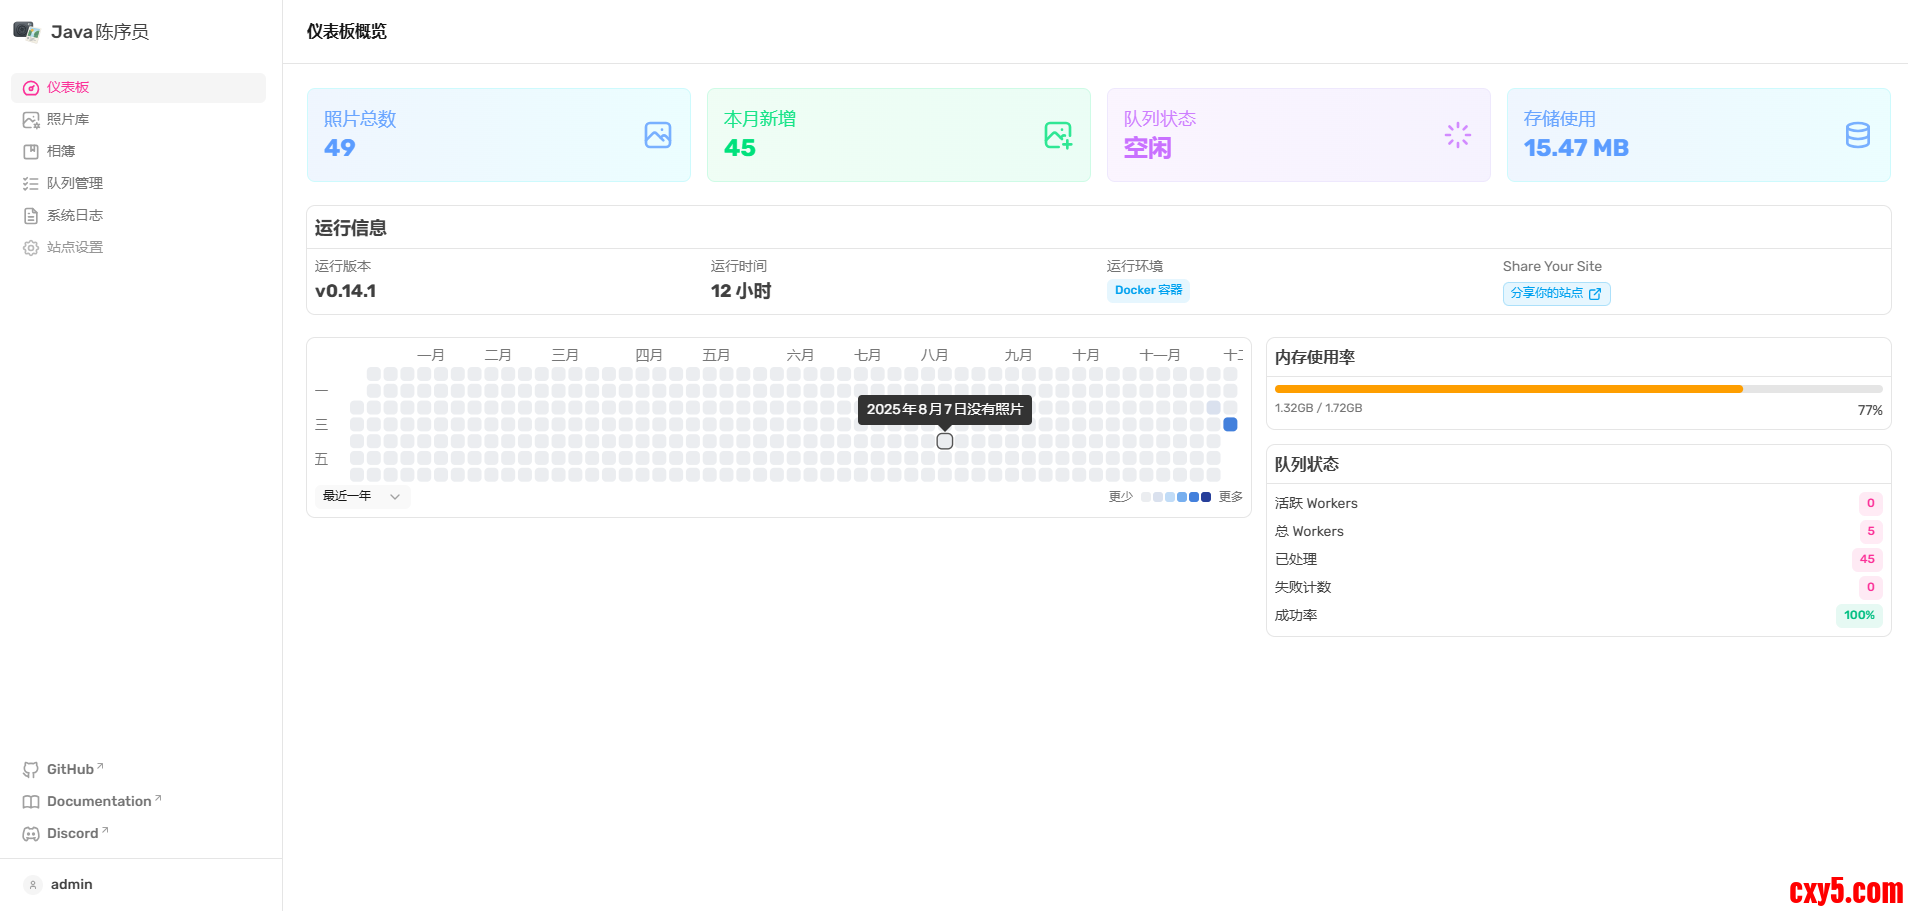Open 系统日志 from the sidebar

(75, 216)
